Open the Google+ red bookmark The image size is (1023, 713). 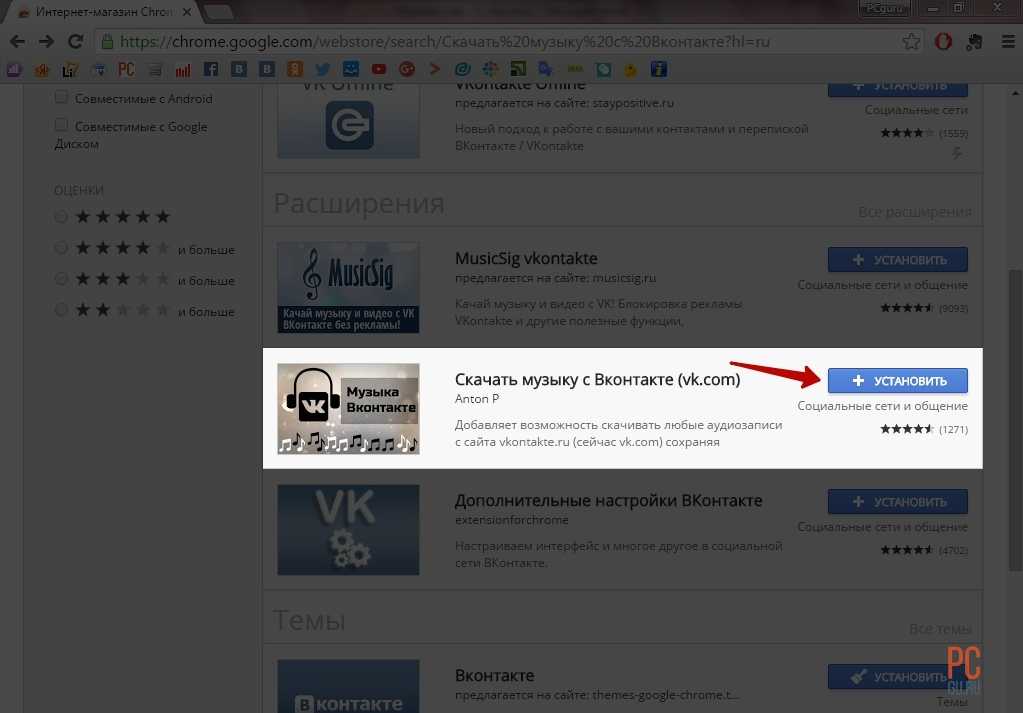406,69
